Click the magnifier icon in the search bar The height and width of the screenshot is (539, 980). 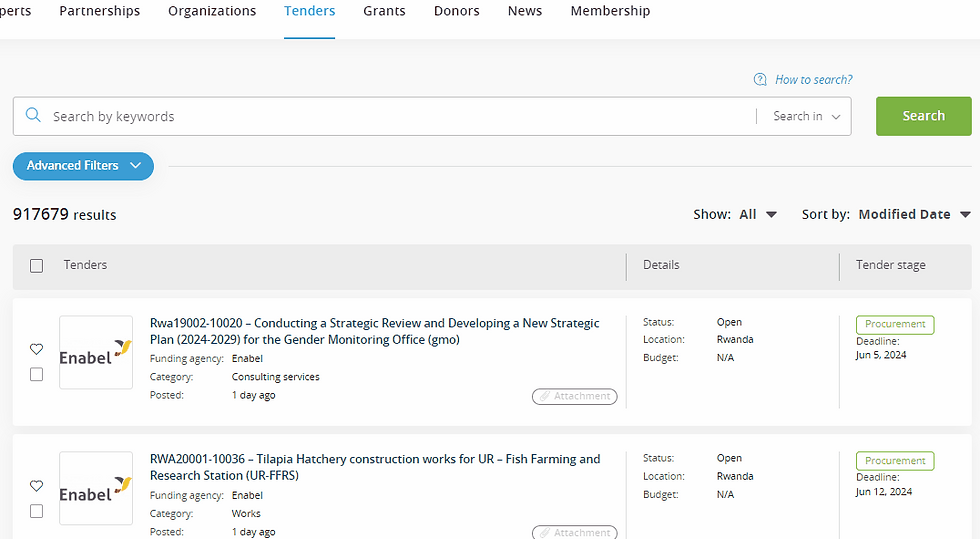click(x=33, y=116)
